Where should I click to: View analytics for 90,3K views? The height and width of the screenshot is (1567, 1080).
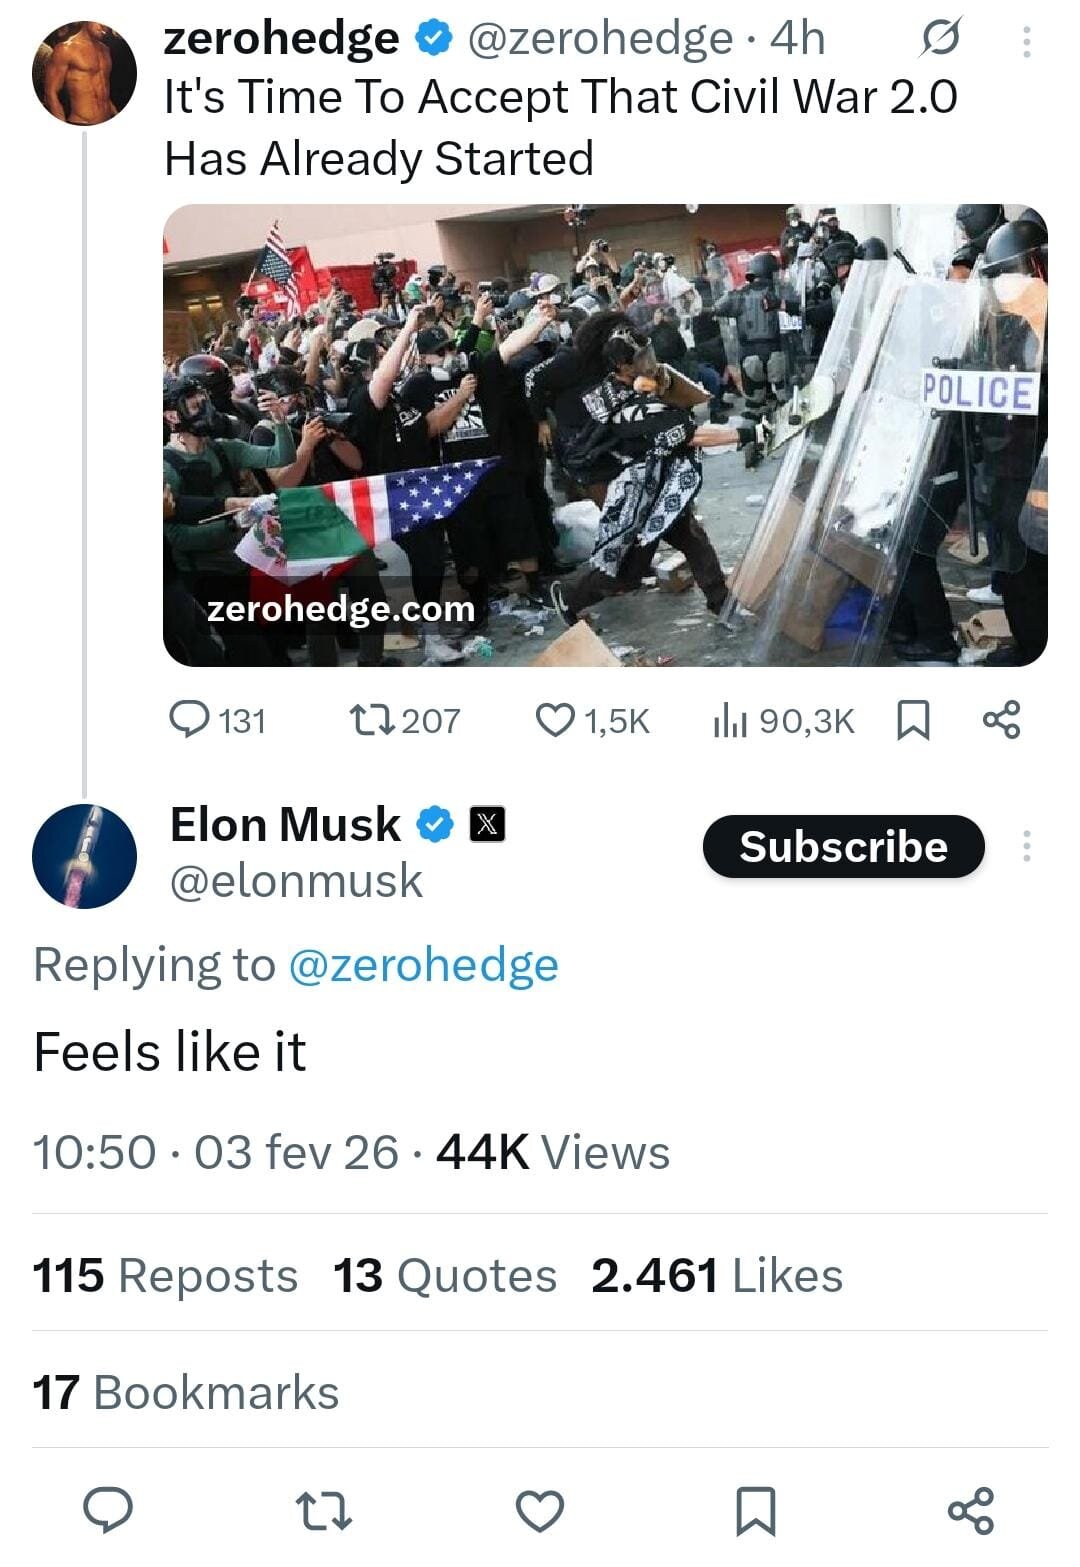tap(784, 720)
